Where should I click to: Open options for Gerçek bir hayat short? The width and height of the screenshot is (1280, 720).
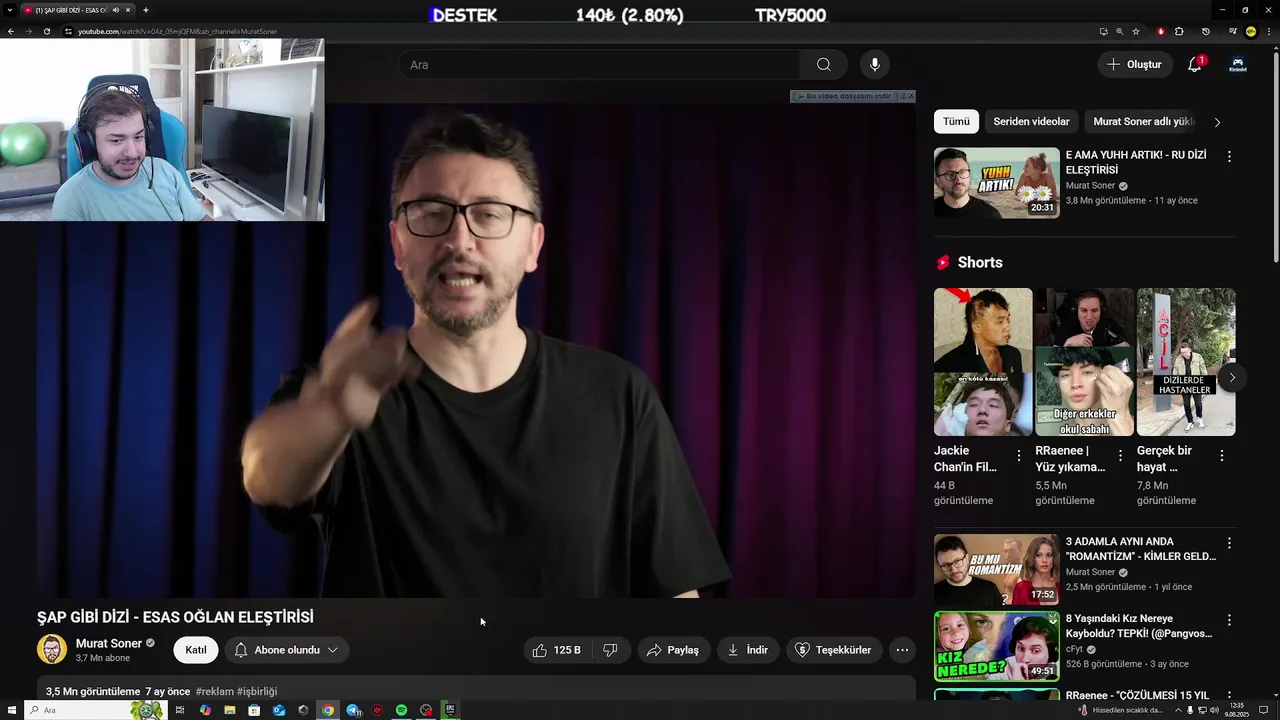click(1221, 455)
